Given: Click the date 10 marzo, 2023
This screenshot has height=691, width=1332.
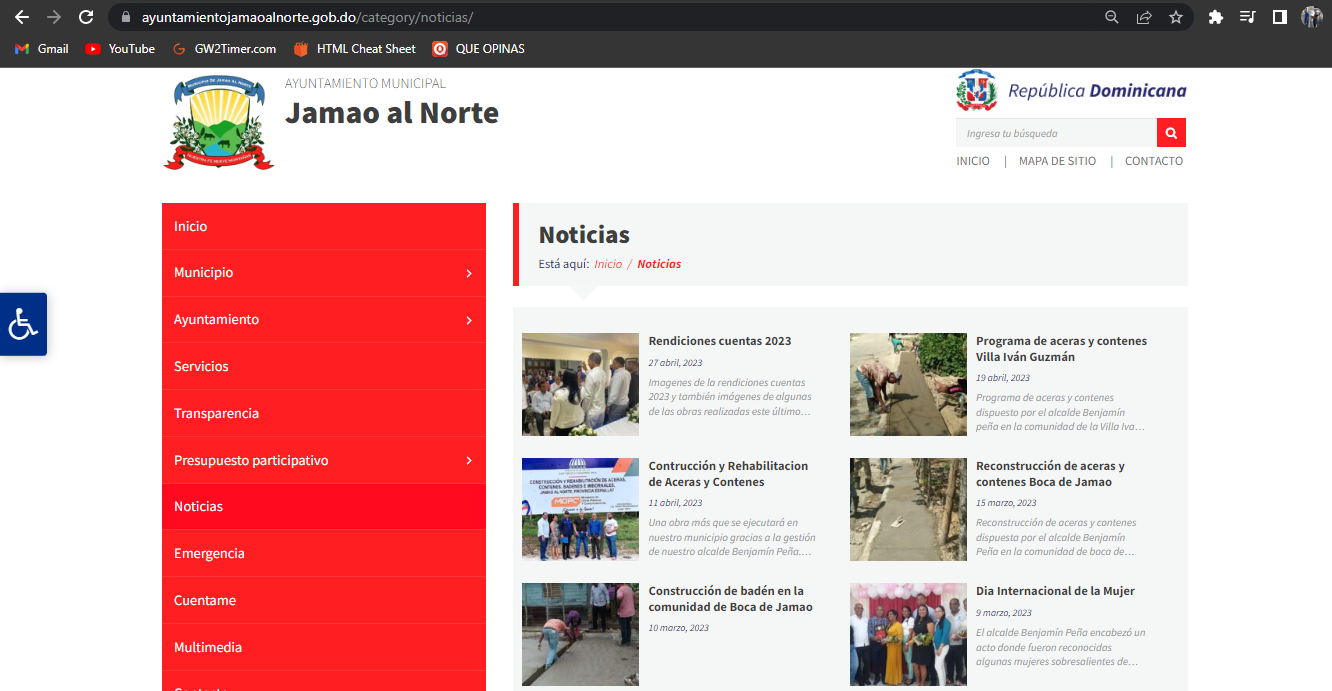Looking at the screenshot, I should coord(679,628).
